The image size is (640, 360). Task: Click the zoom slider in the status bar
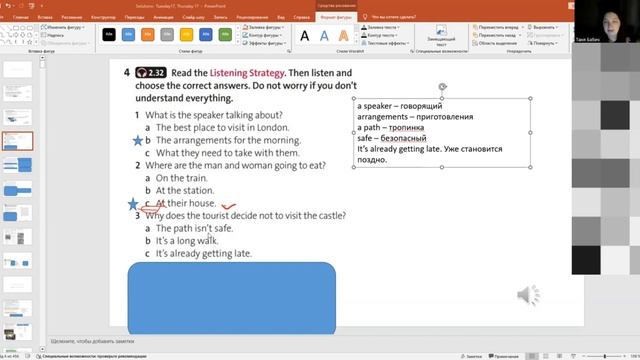(604, 356)
